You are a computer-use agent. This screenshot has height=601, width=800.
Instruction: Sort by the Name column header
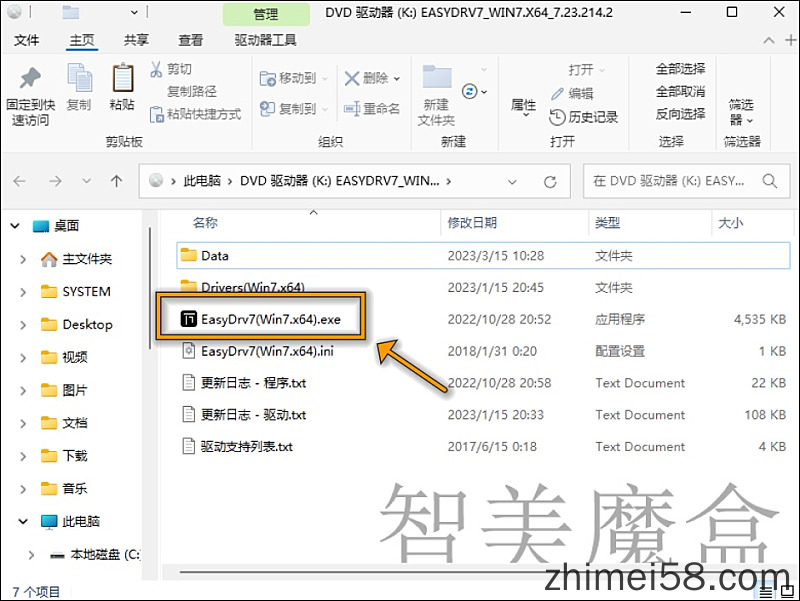coord(205,222)
